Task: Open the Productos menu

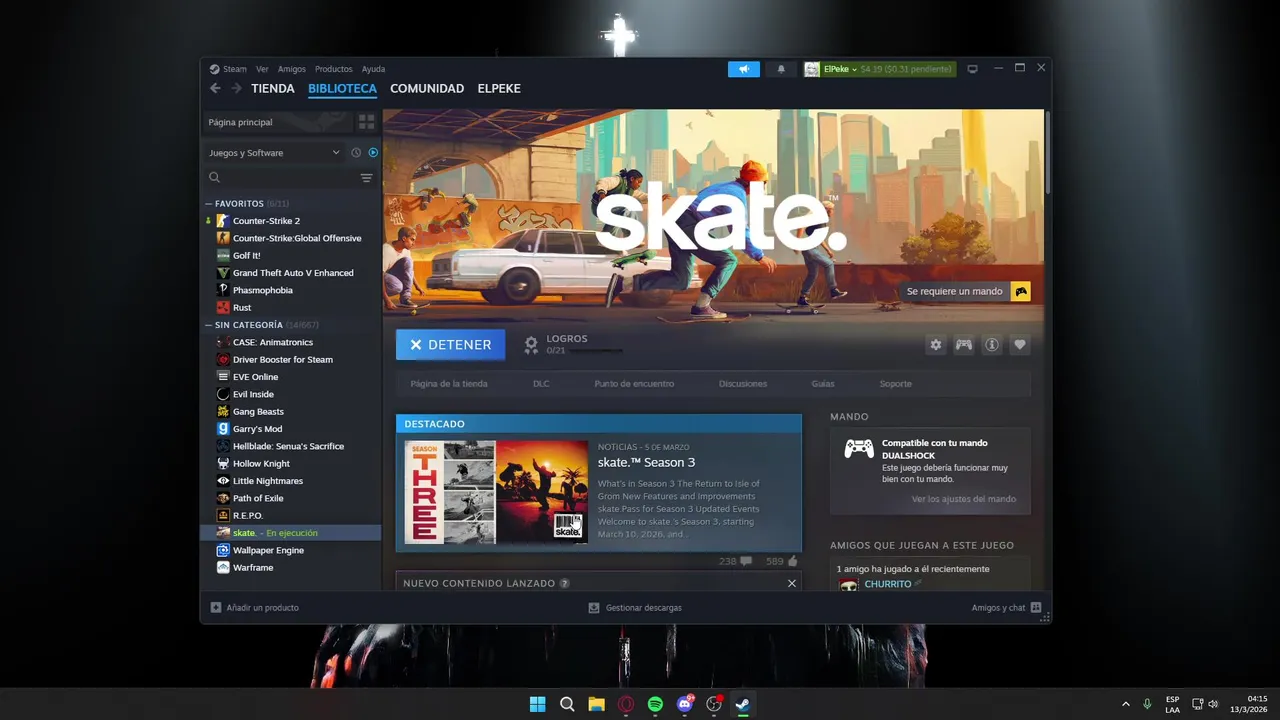Action: click(x=333, y=69)
